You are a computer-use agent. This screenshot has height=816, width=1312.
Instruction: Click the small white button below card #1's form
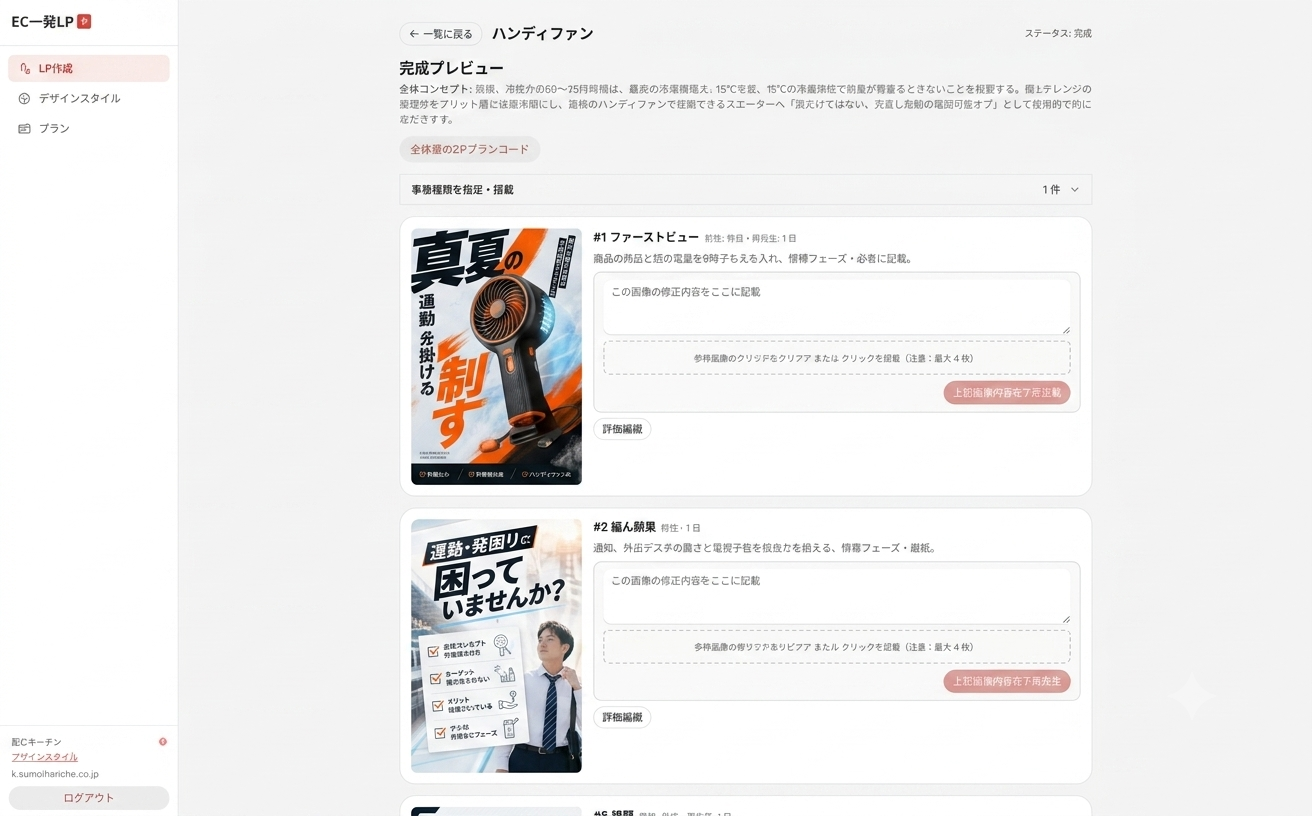click(622, 429)
